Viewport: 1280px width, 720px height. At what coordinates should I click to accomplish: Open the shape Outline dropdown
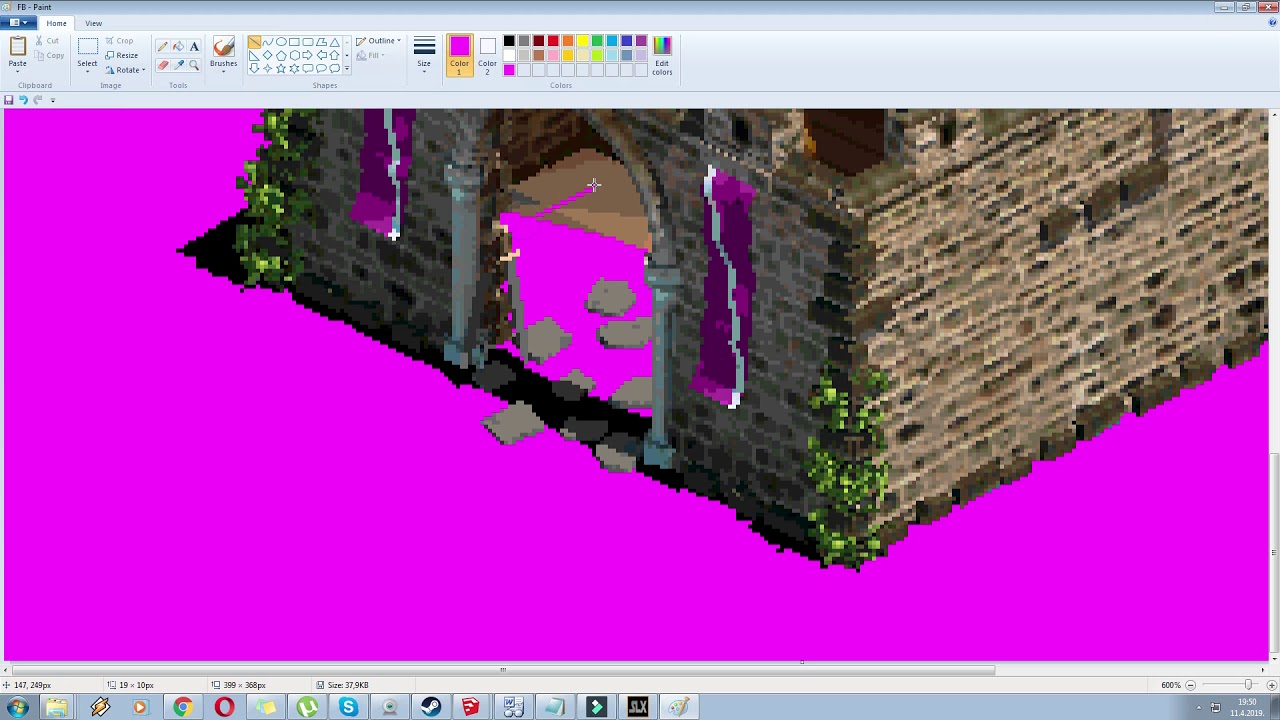(x=378, y=41)
